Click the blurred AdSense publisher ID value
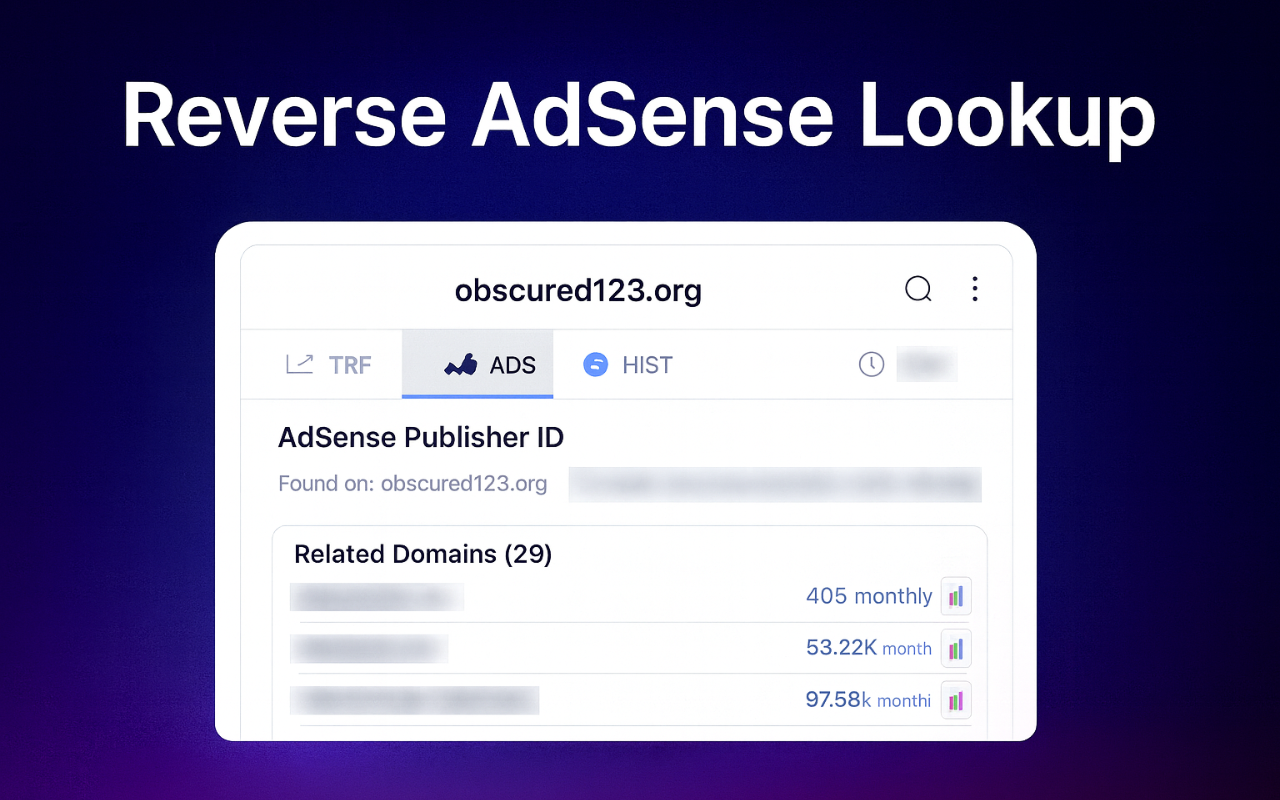Image resolution: width=1280 pixels, height=800 pixels. [x=775, y=484]
